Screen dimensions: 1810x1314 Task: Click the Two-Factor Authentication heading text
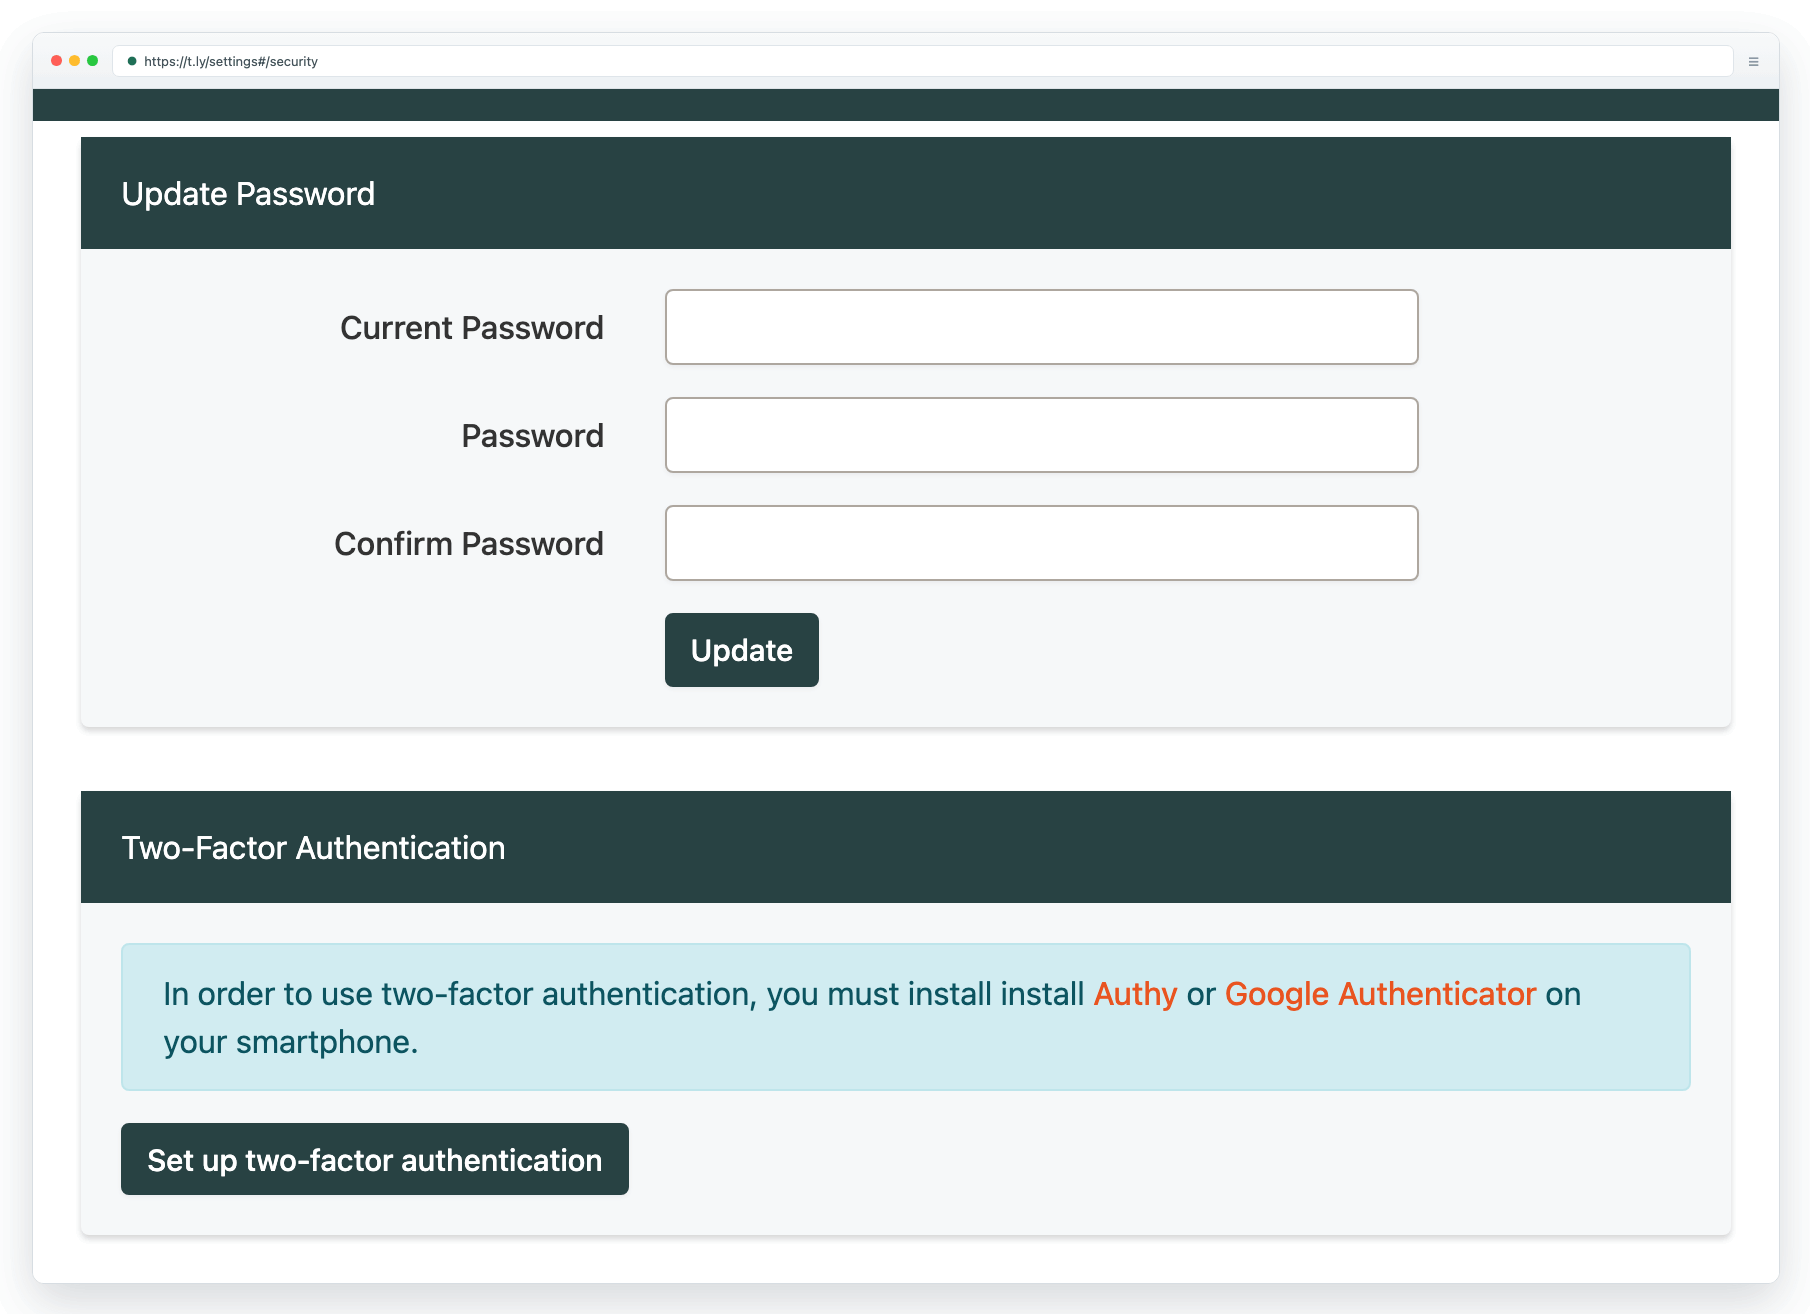click(x=313, y=848)
